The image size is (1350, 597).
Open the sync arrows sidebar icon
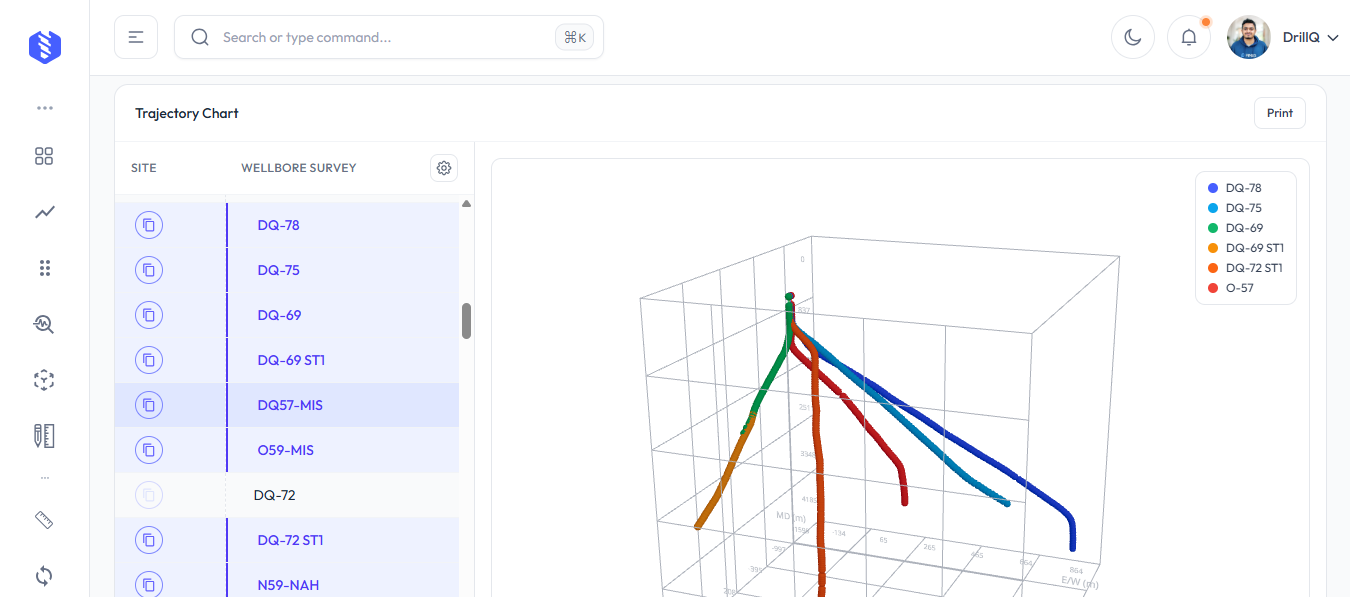point(44,576)
